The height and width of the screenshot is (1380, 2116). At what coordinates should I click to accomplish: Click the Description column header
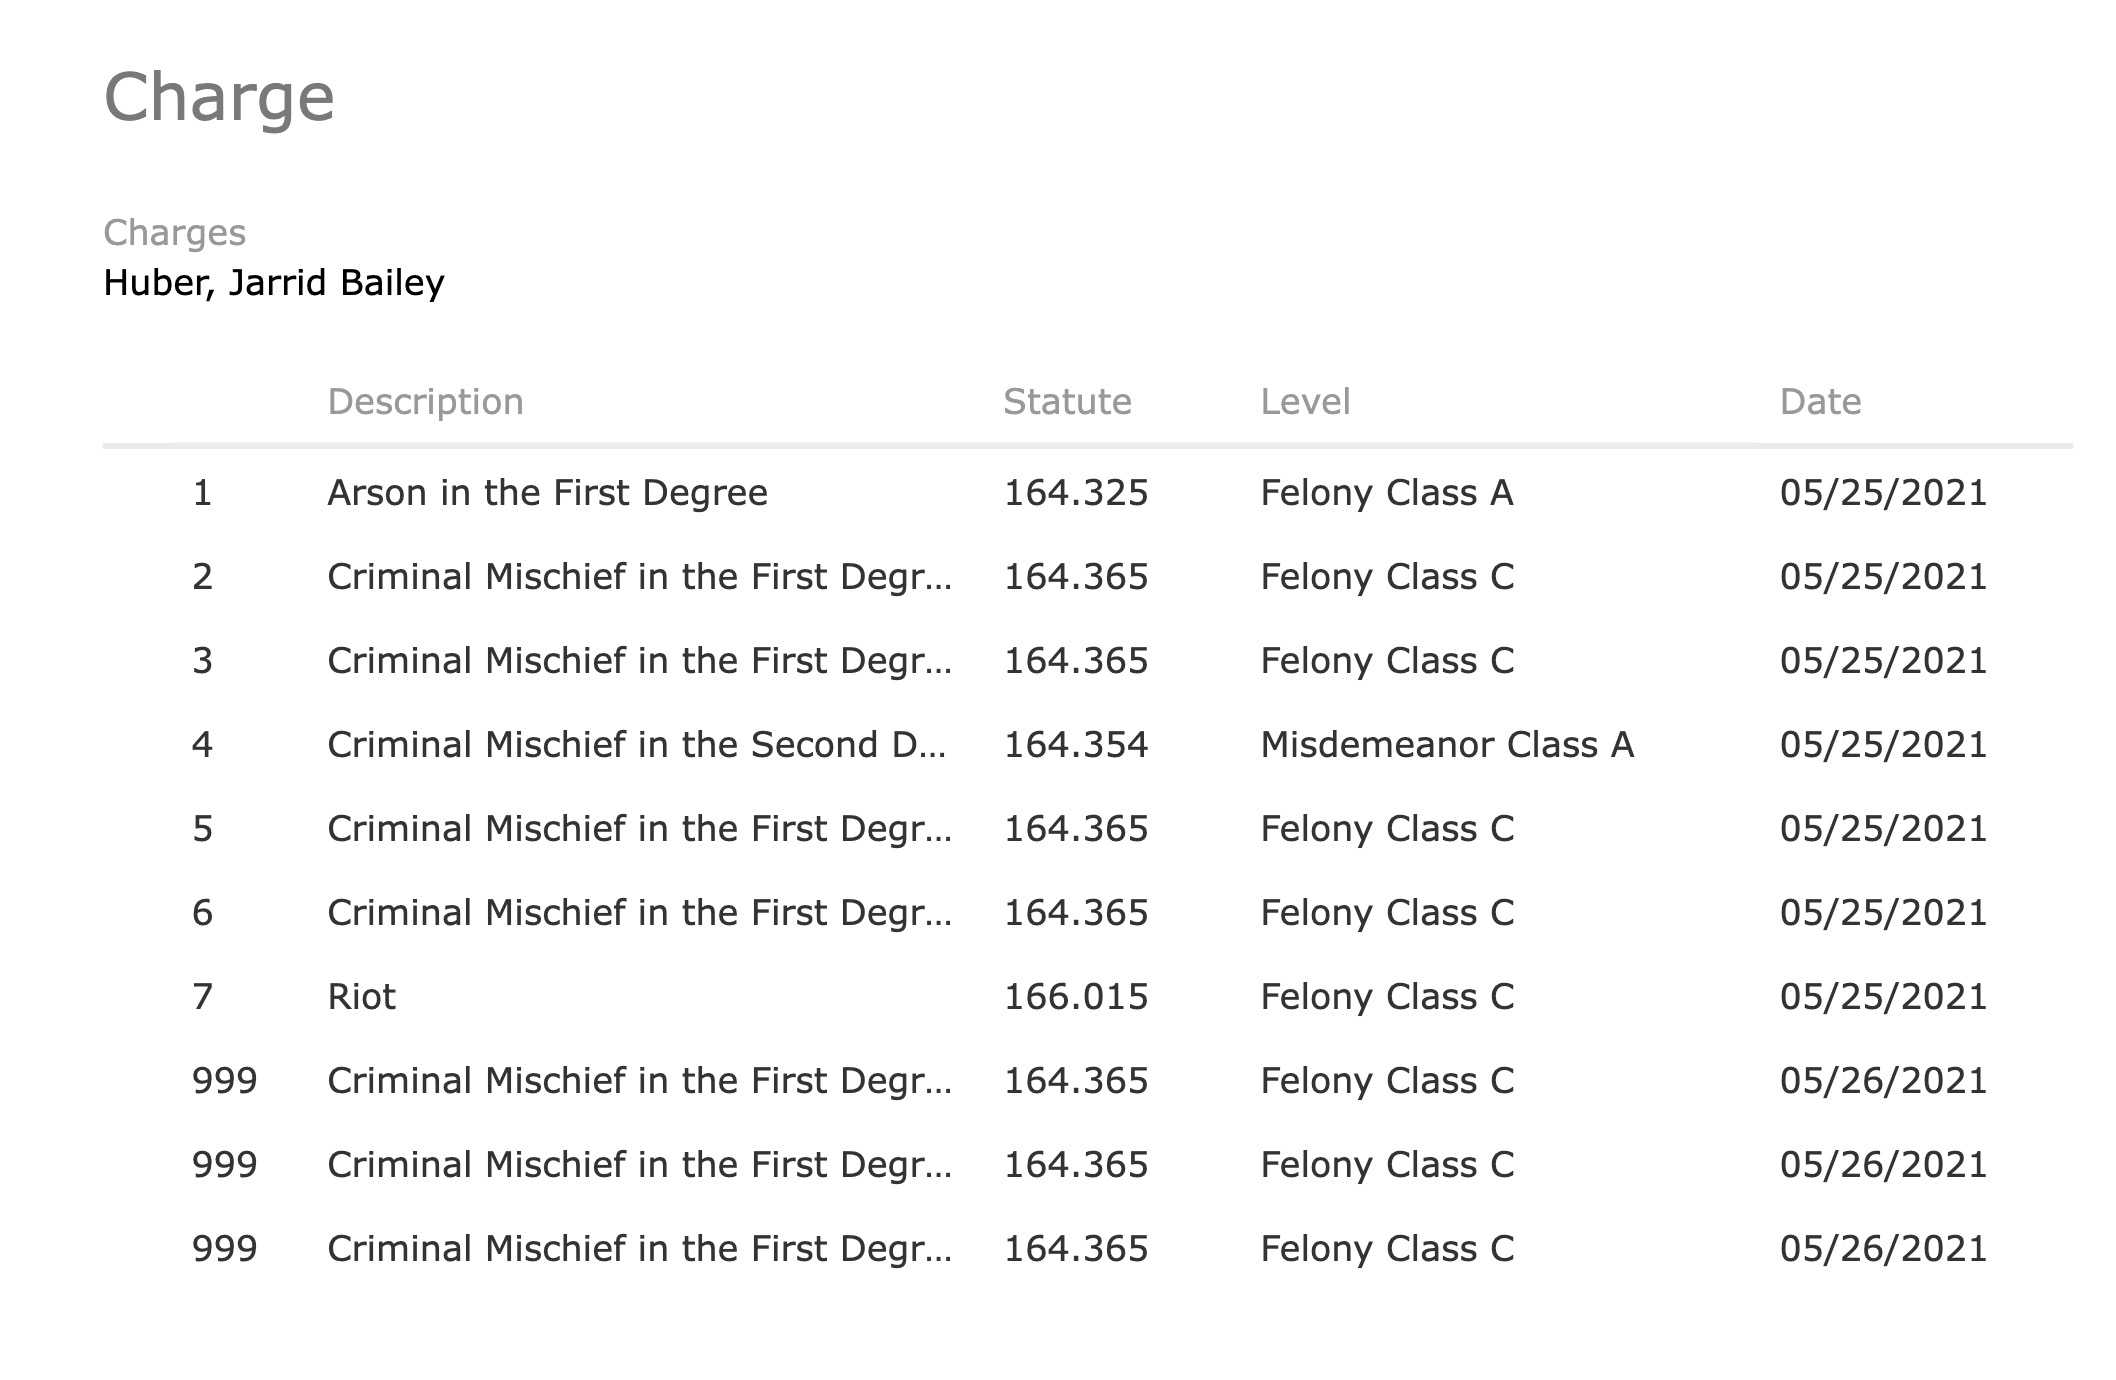[x=425, y=402]
